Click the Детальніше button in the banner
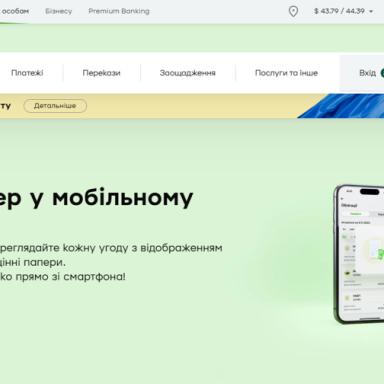This screenshot has height=384, width=384. coord(55,106)
